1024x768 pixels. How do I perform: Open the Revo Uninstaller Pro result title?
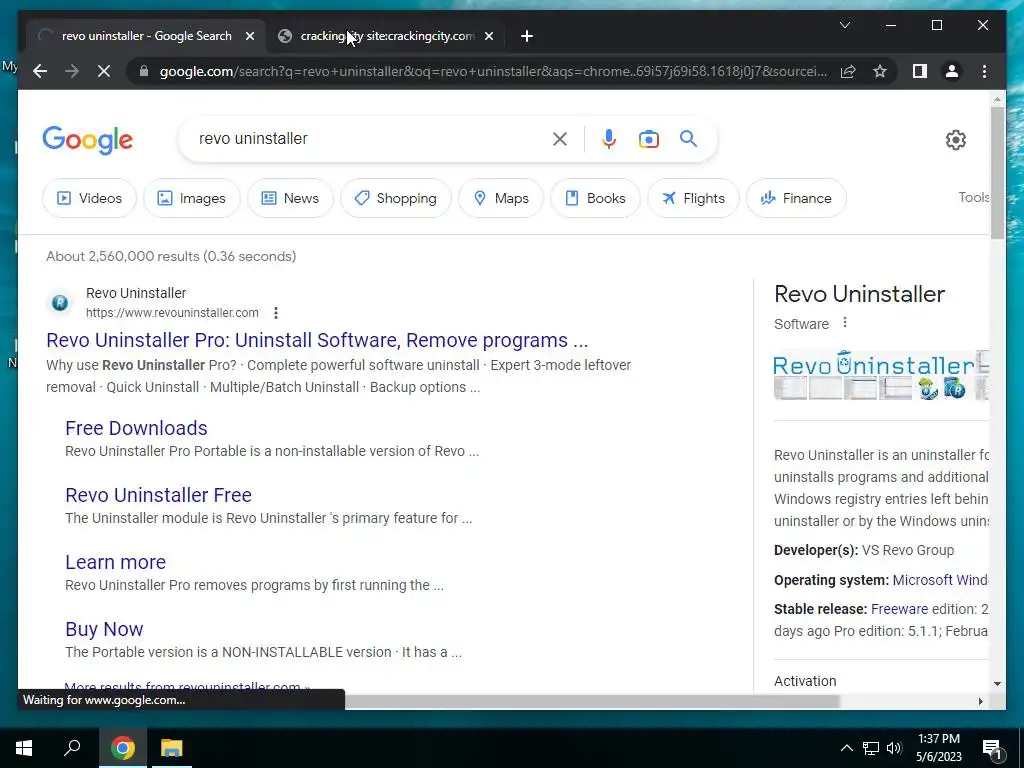click(317, 340)
